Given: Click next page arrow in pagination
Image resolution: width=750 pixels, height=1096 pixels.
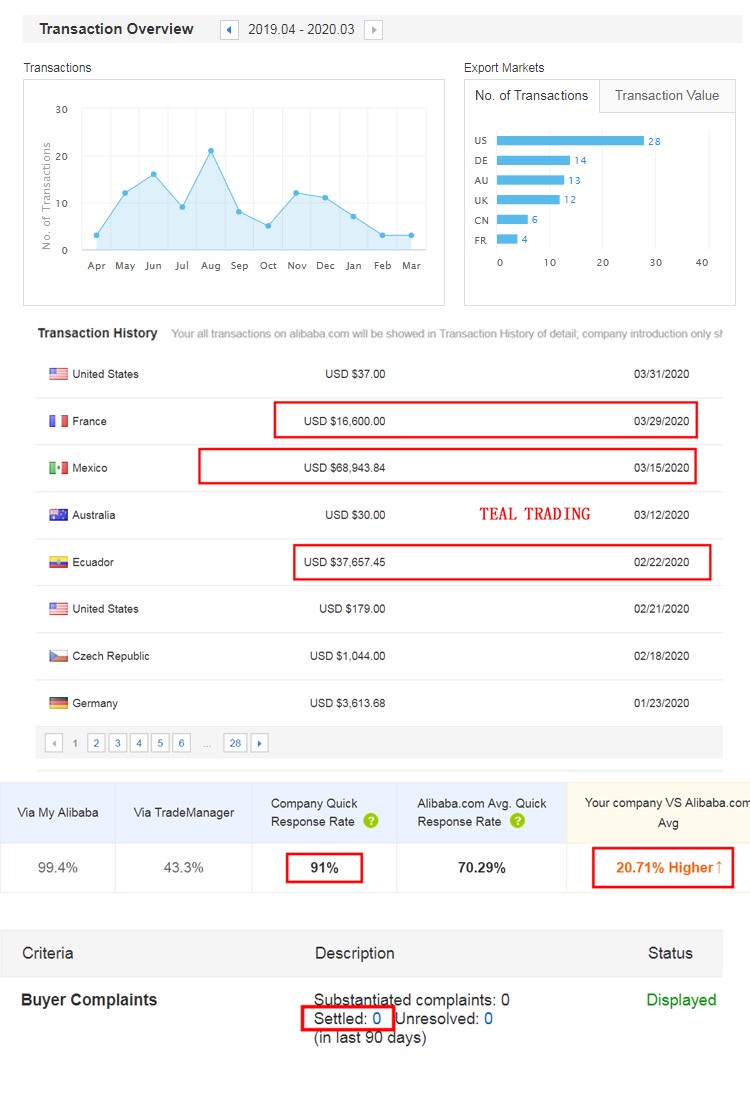Looking at the screenshot, I should (x=260, y=743).
